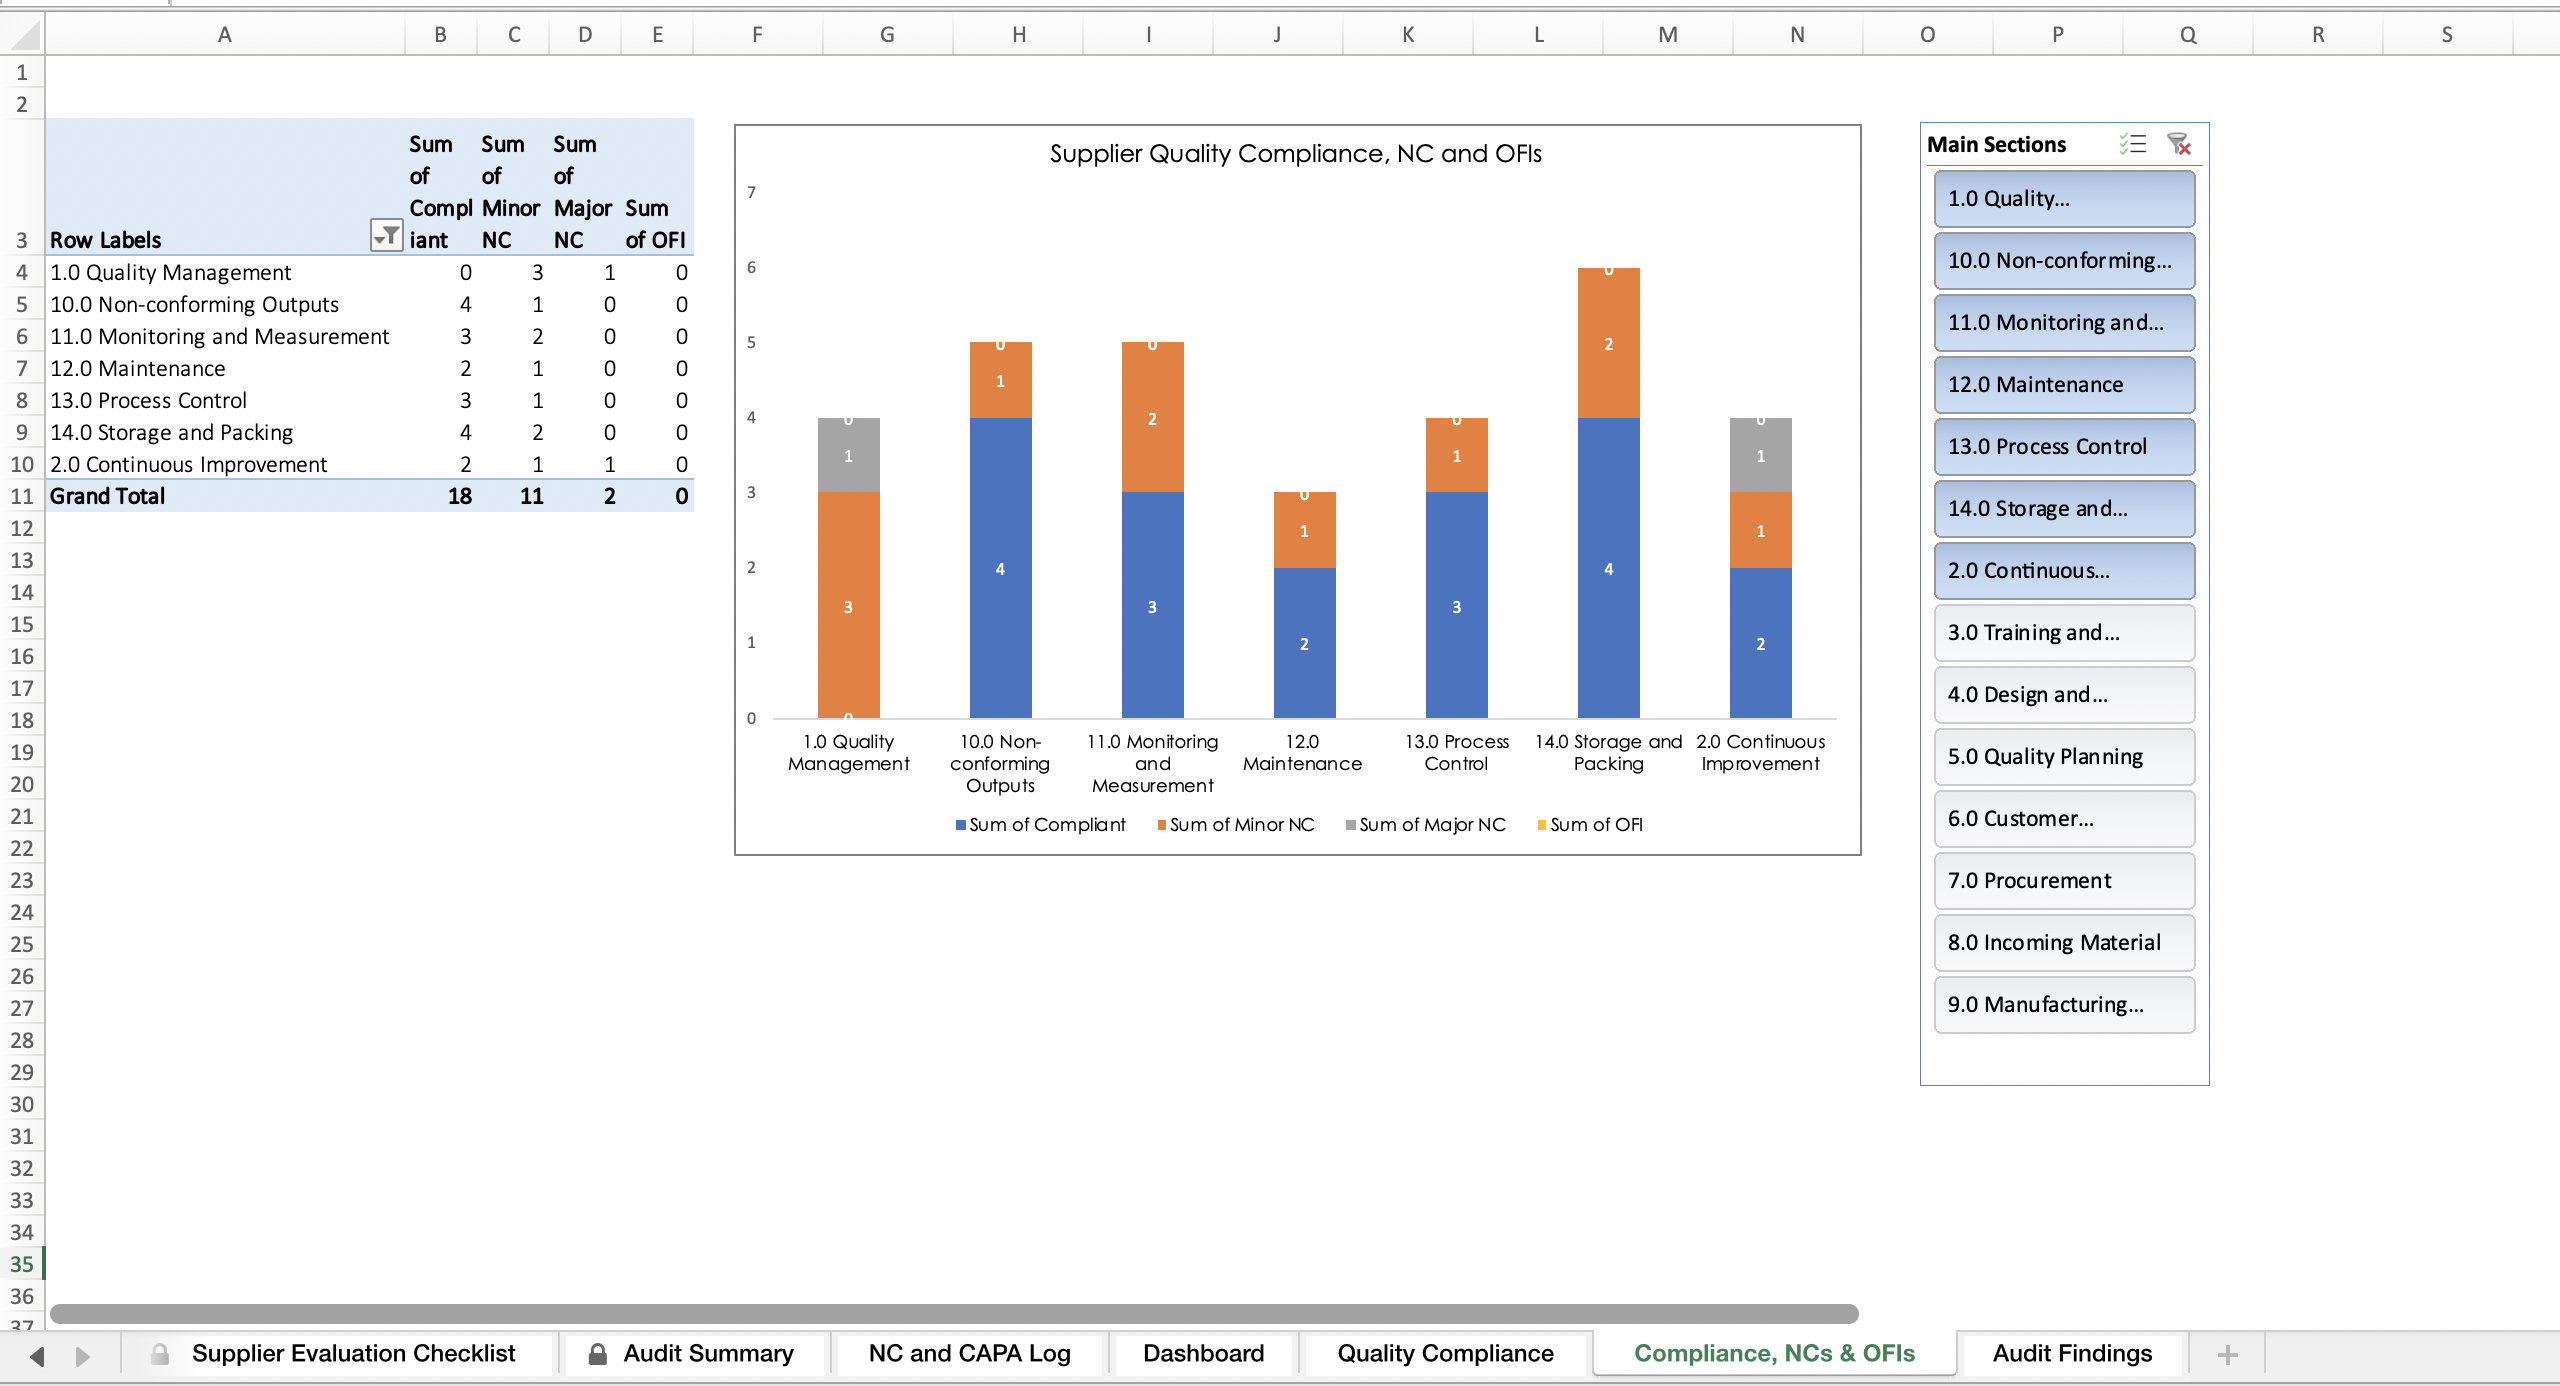
Task: Select column header H
Action: [x=1018, y=35]
